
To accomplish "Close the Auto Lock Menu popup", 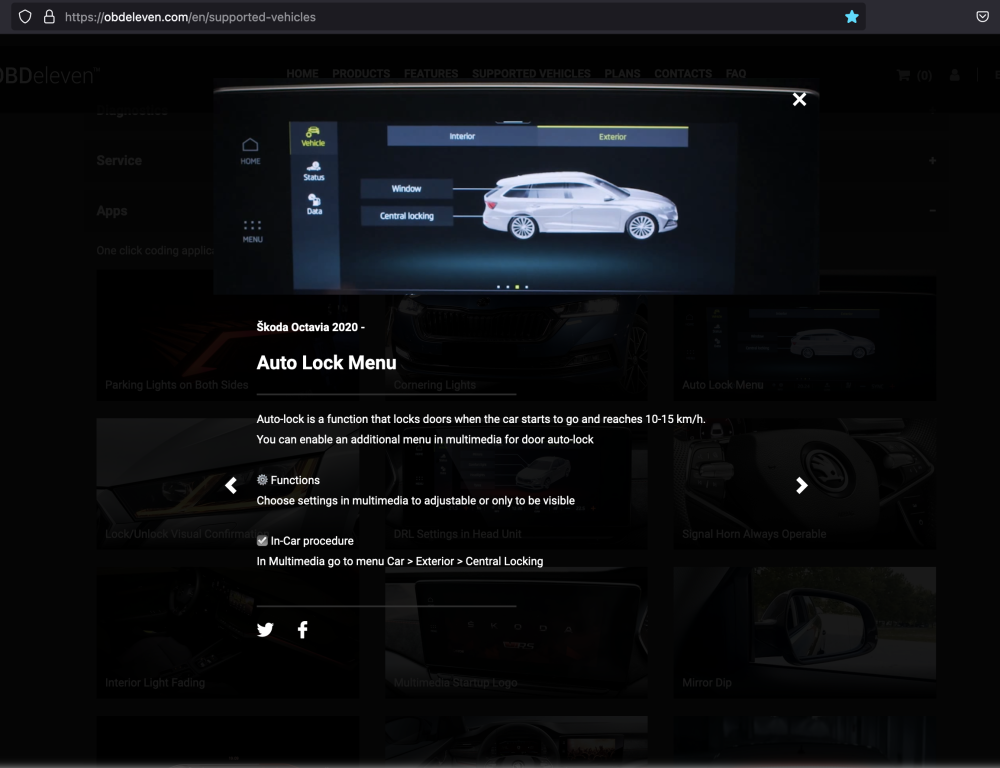I will coord(799,100).
